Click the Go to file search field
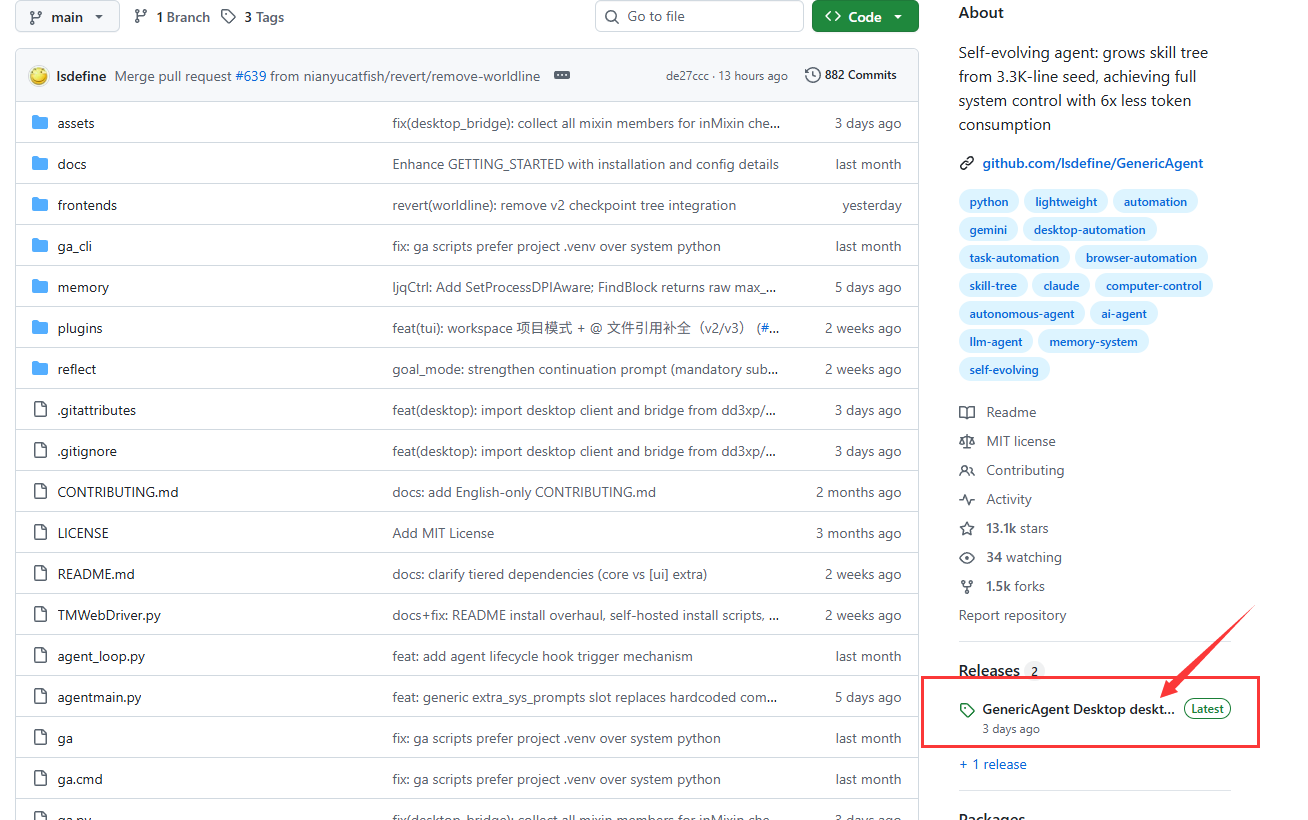 pos(699,17)
